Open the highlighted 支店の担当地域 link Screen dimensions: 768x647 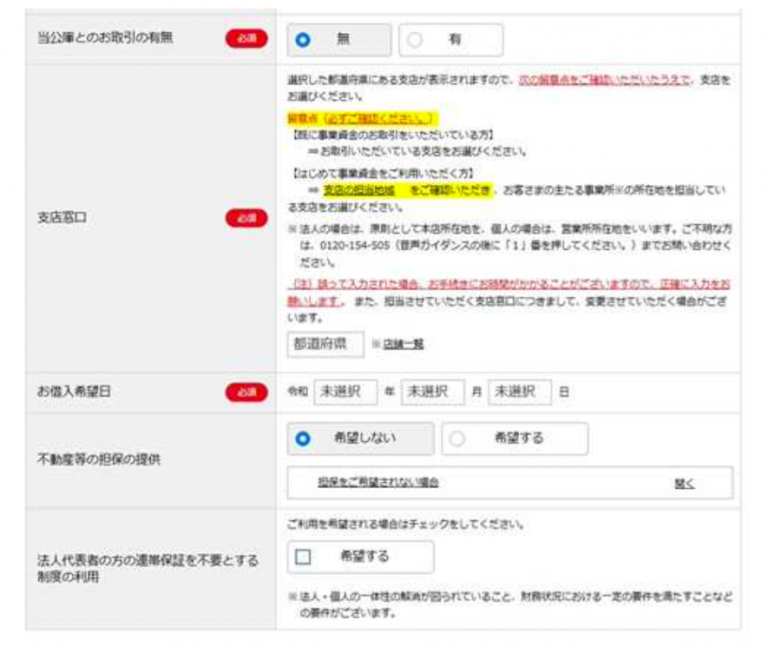[x=358, y=190]
